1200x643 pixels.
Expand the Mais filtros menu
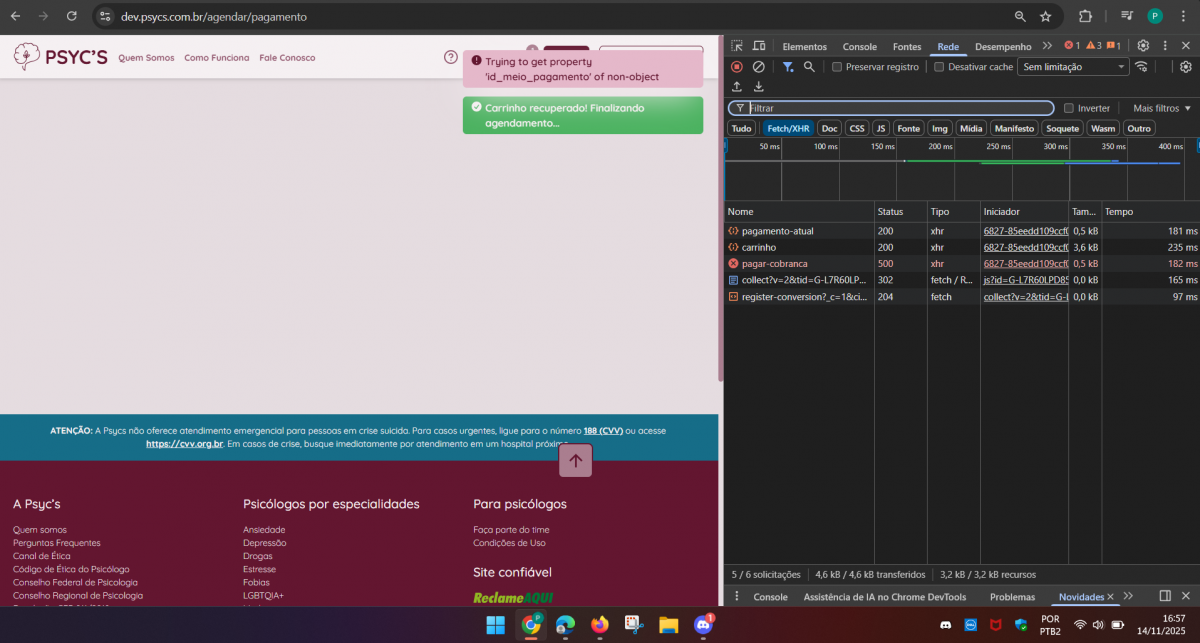pos(1162,108)
